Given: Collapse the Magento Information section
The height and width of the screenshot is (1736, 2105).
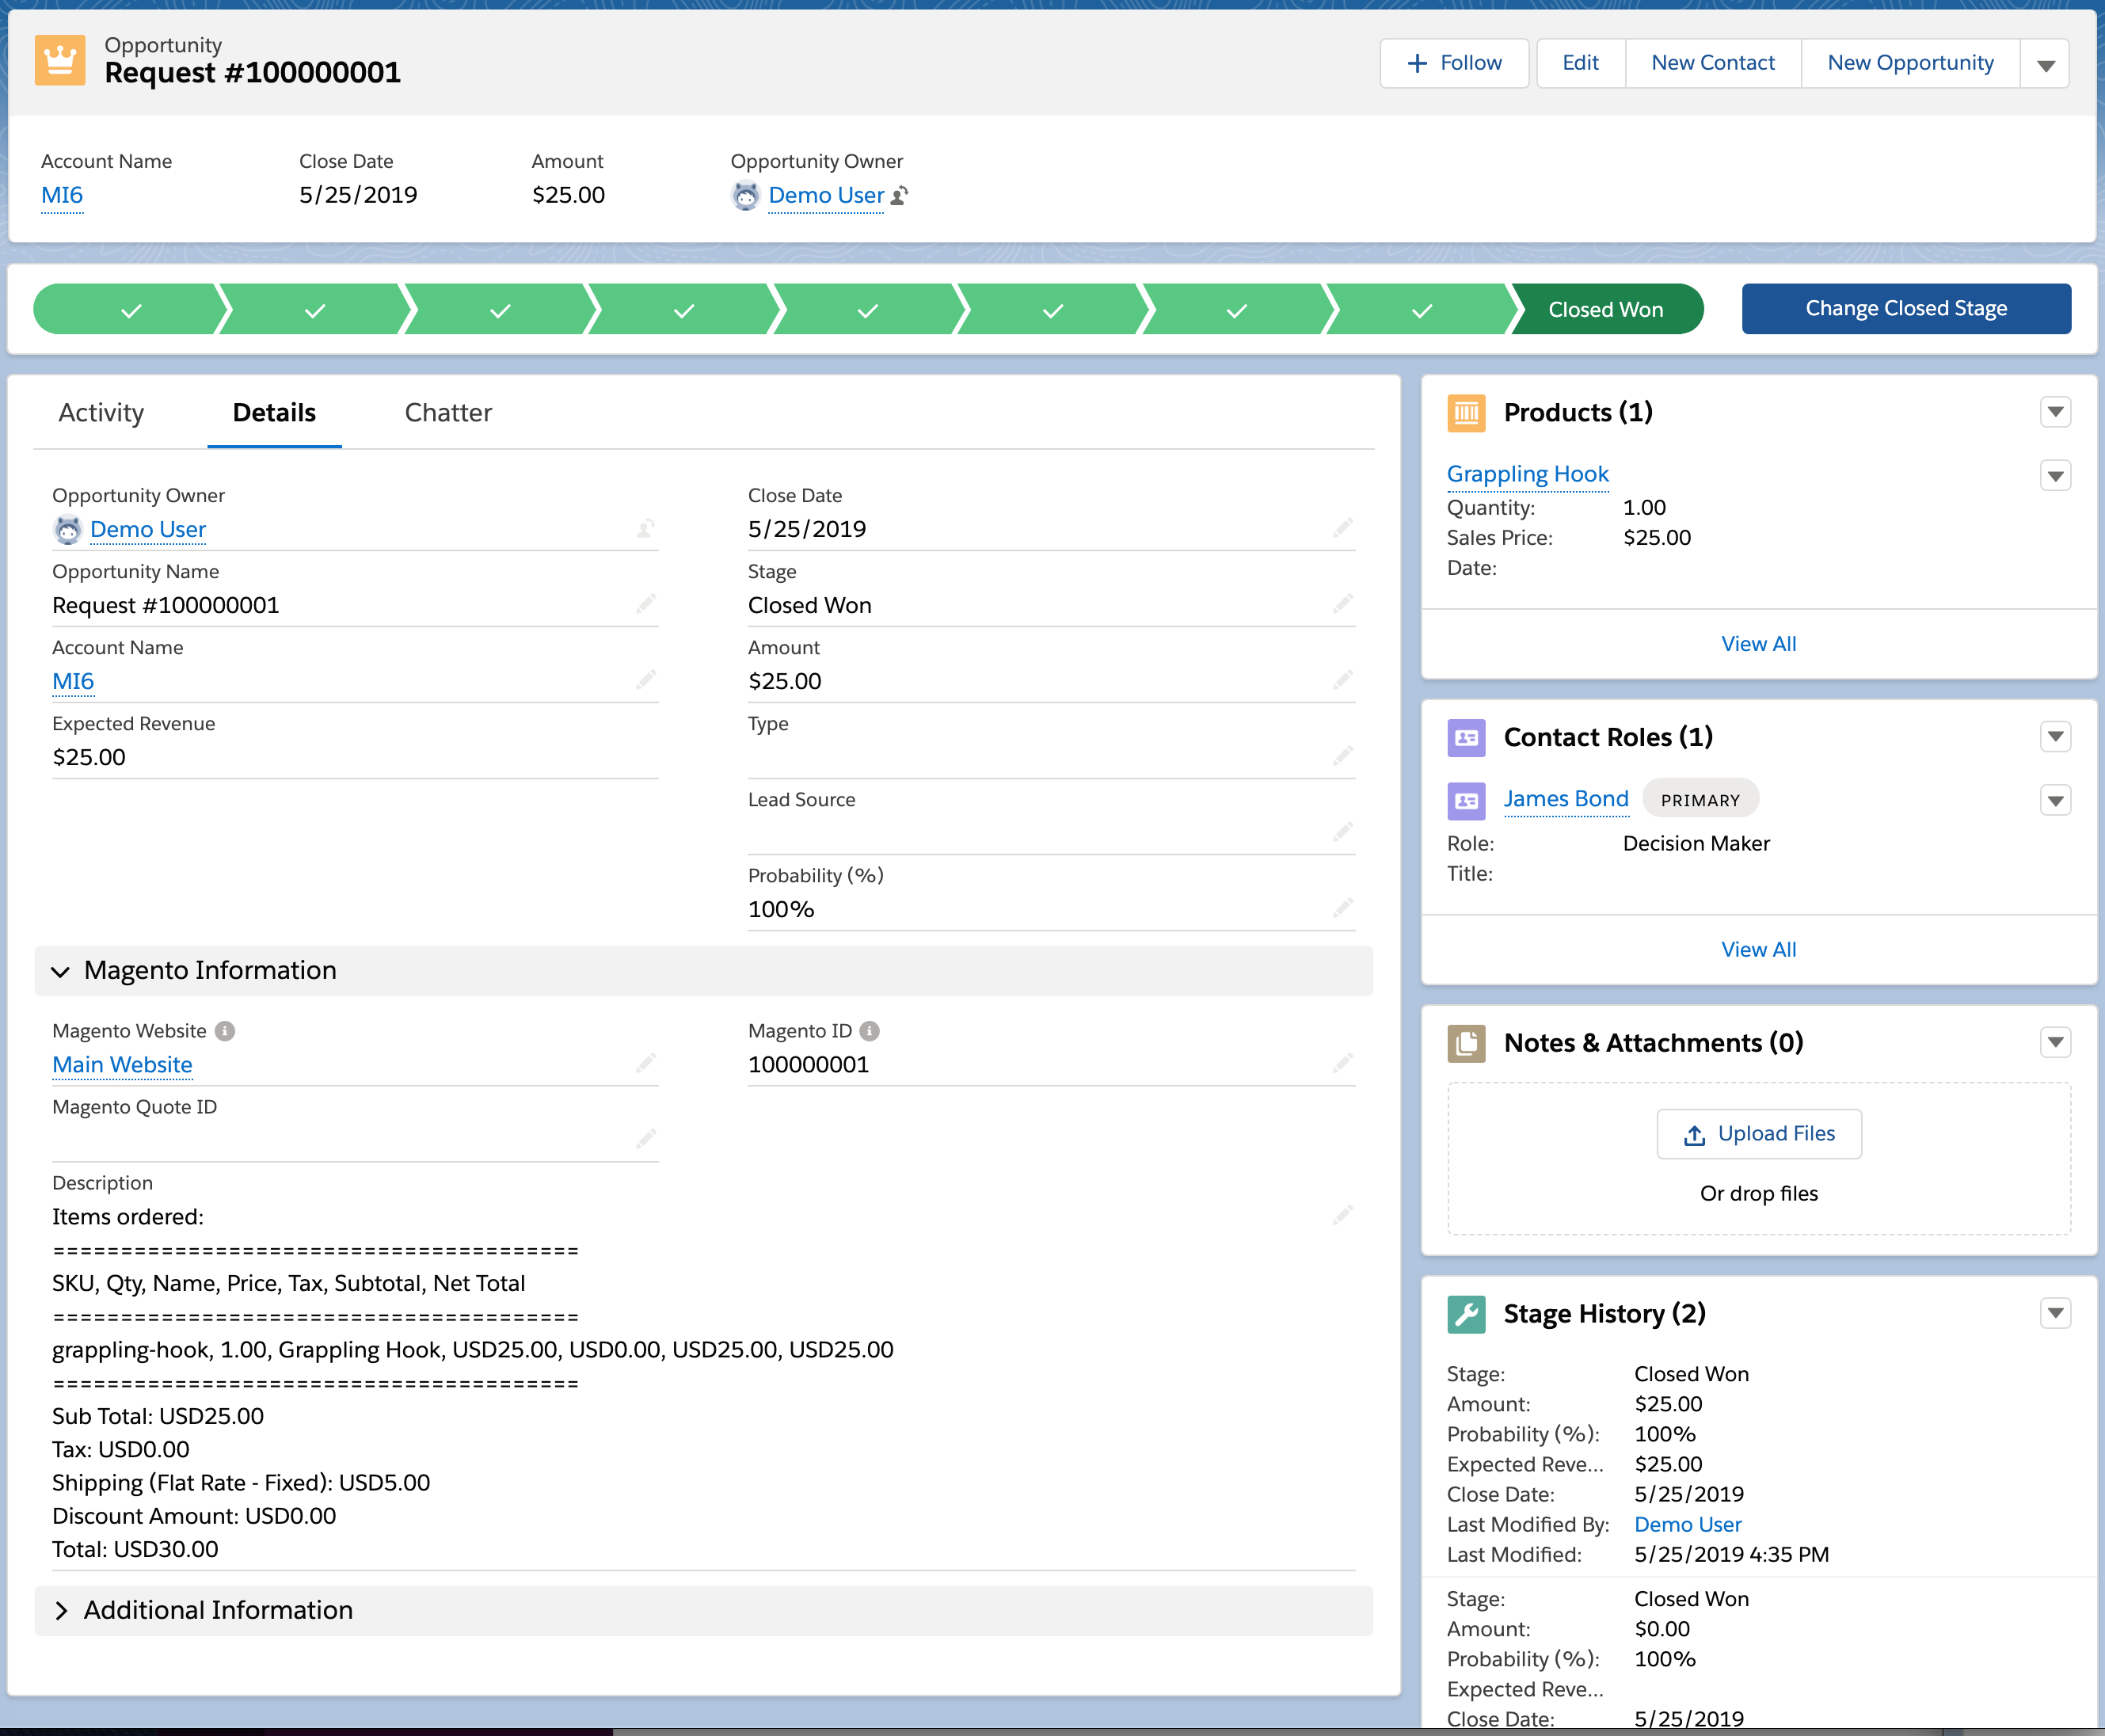Looking at the screenshot, I should 61,971.
